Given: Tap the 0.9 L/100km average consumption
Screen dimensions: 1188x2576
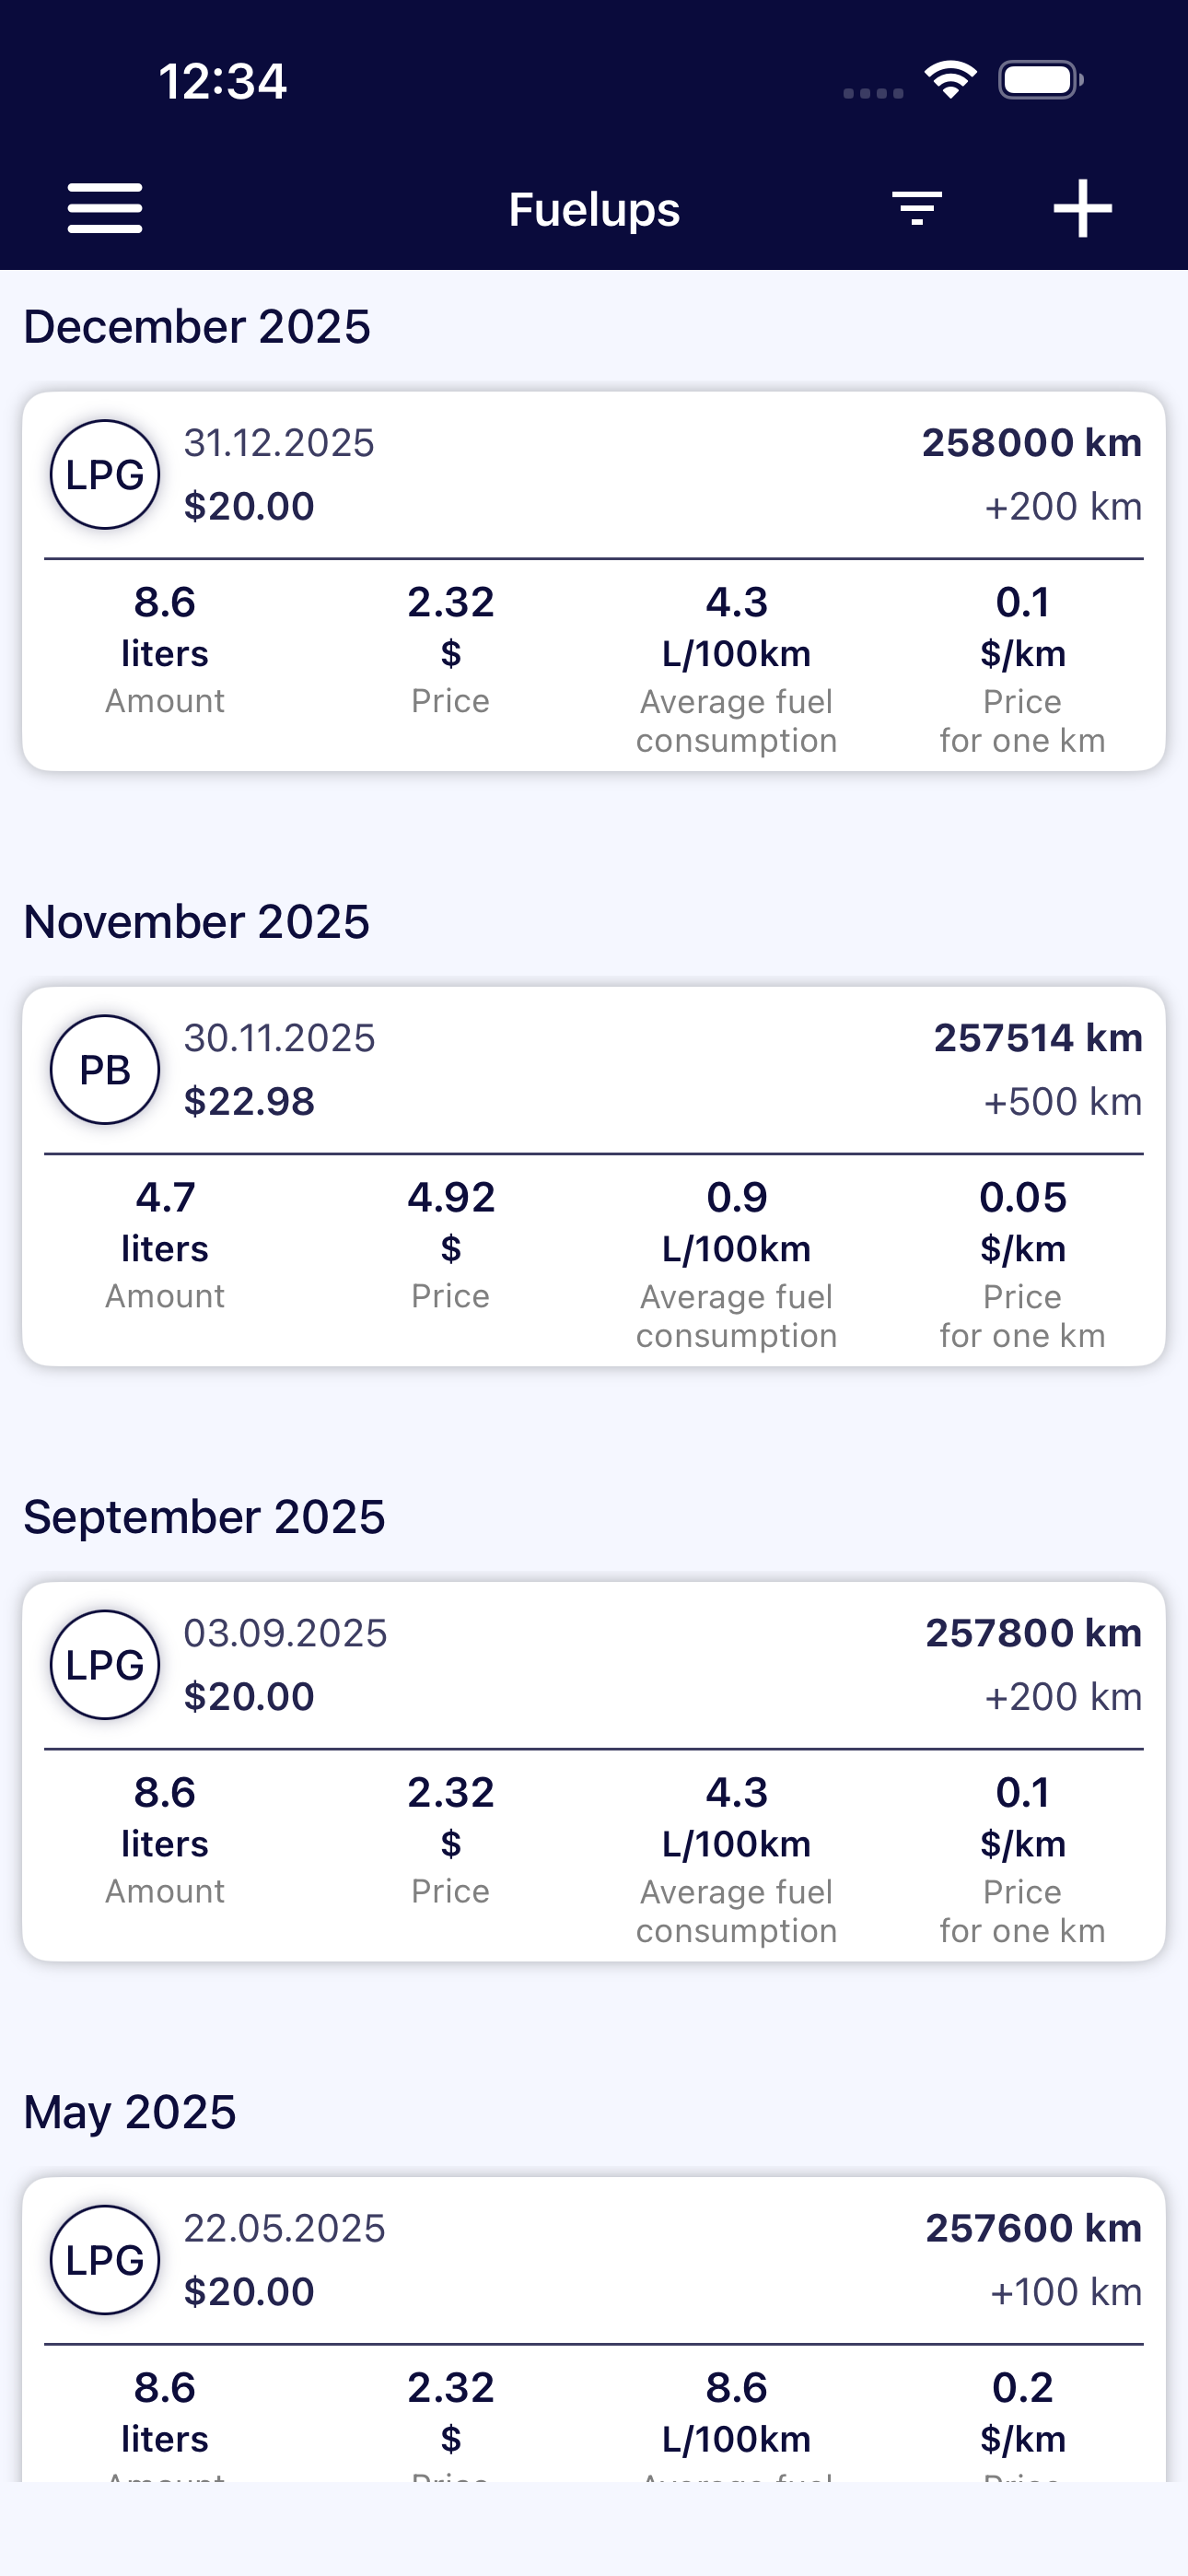Looking at the screenshot, I should point(736,1220).
